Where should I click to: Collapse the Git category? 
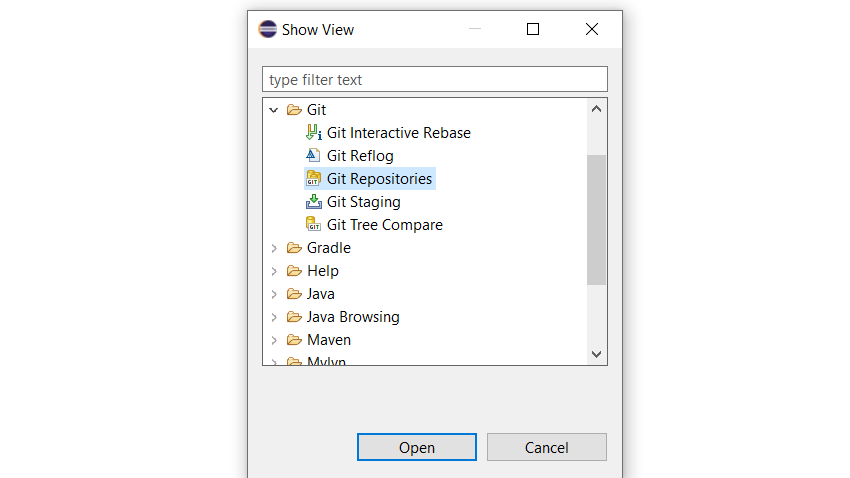274,110
